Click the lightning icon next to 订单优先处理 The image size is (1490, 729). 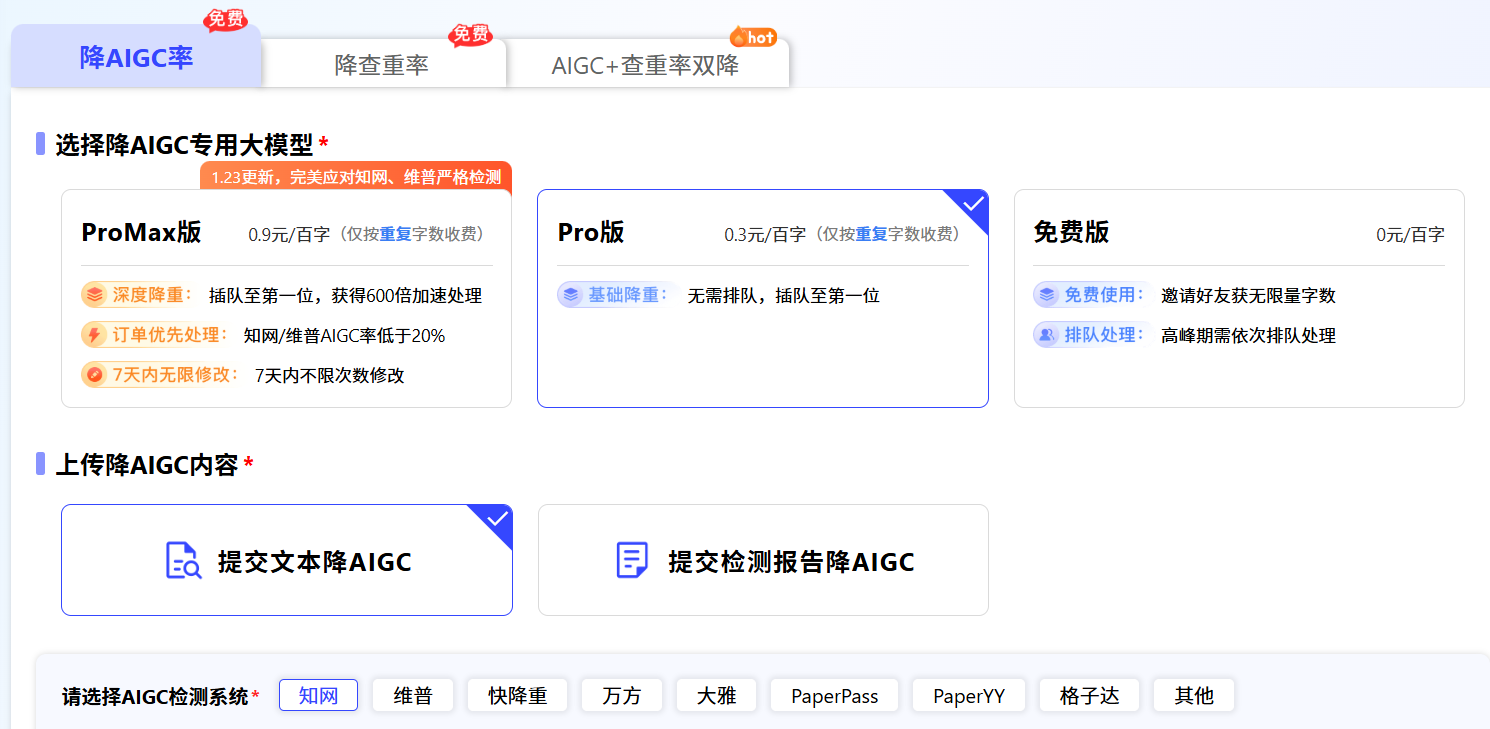pyautogui.click(x=94, y=335)
